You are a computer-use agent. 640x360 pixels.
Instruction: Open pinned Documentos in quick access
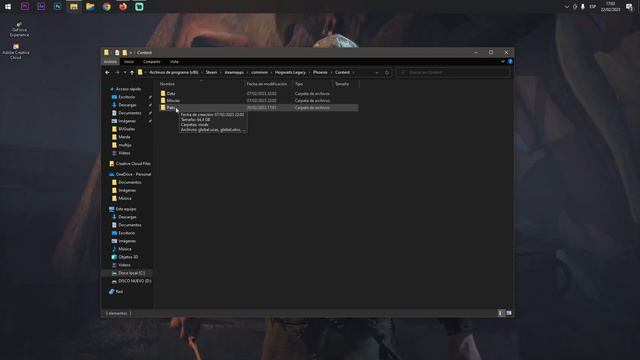click(x=129, y=113)
